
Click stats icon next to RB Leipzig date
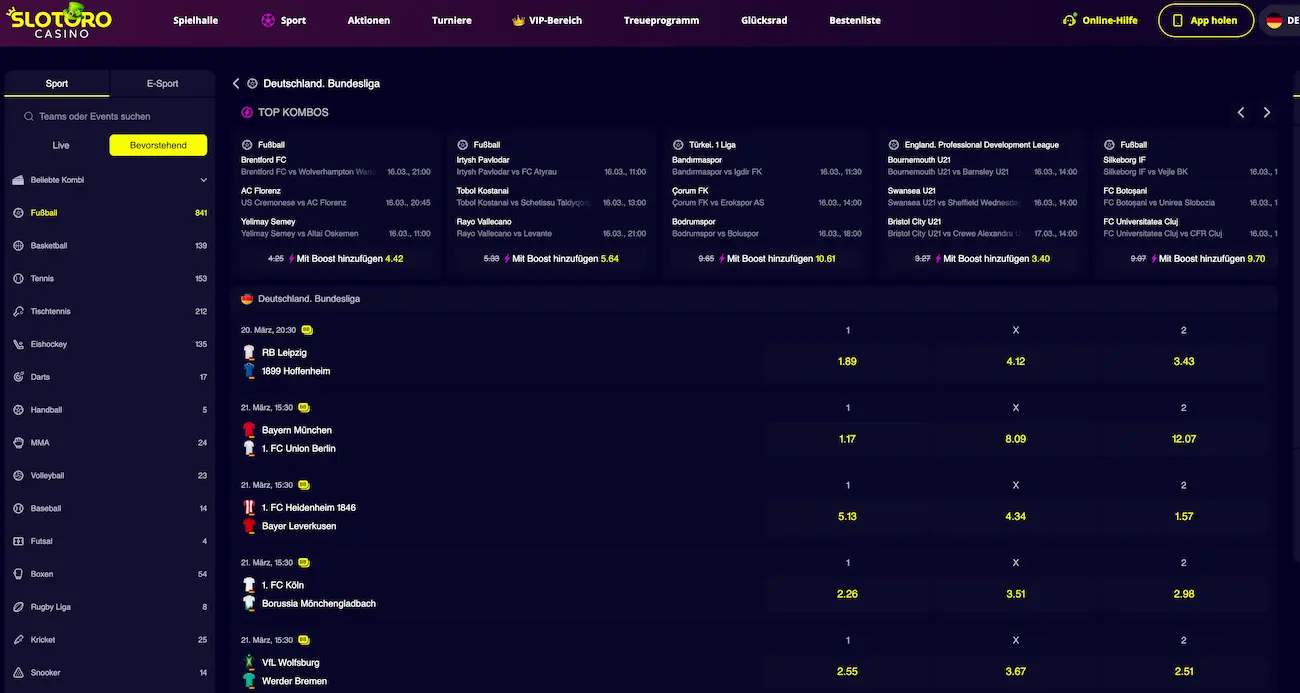pos(307,330)
